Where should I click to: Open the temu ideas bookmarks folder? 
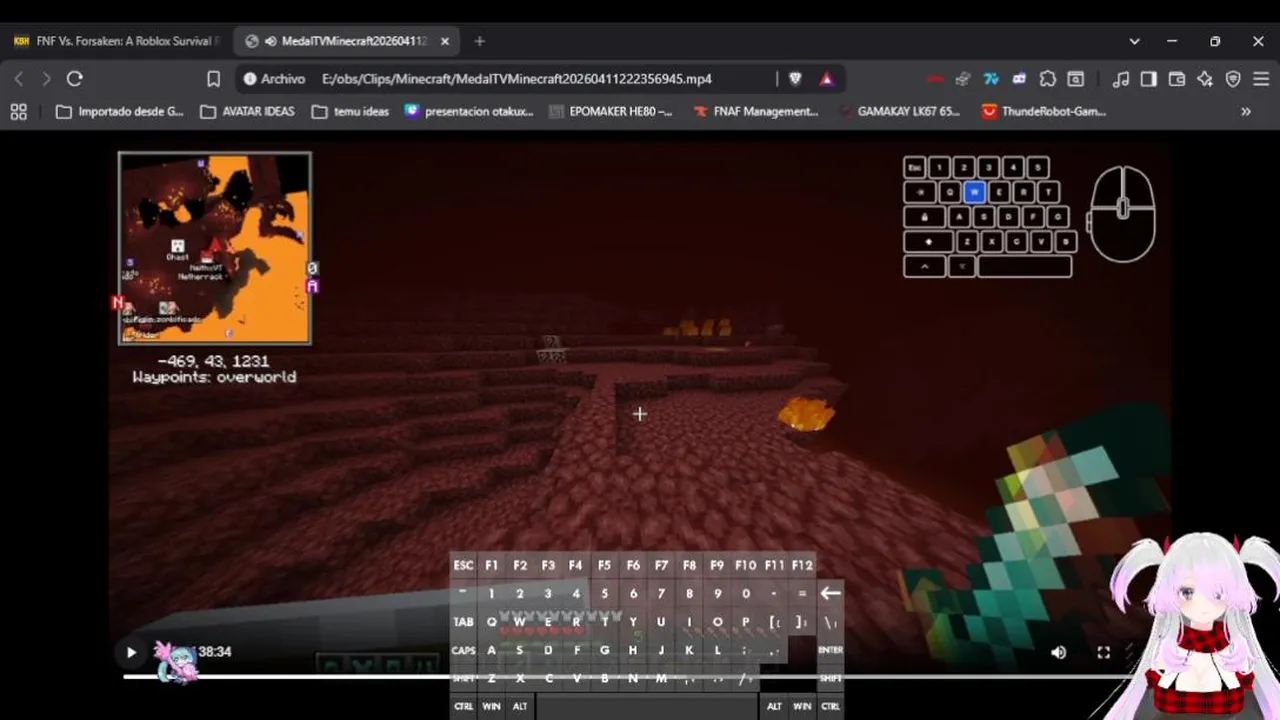tap(350, 112)
